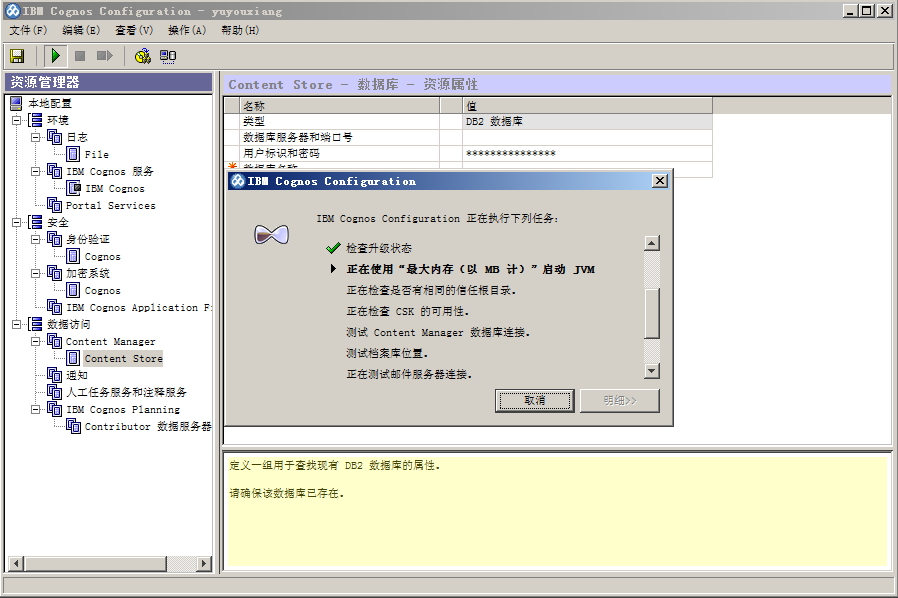The width and height of the screenshot is (898, 598).
Task: Click the task list vertical scrollbar thumb
Action: pos(652,313)
